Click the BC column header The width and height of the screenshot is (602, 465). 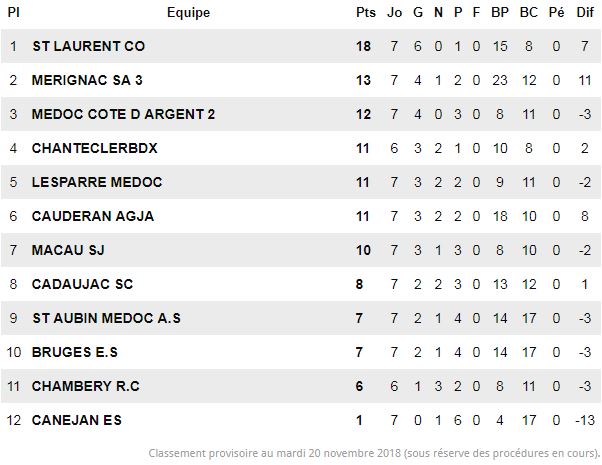tap(529, 13)
